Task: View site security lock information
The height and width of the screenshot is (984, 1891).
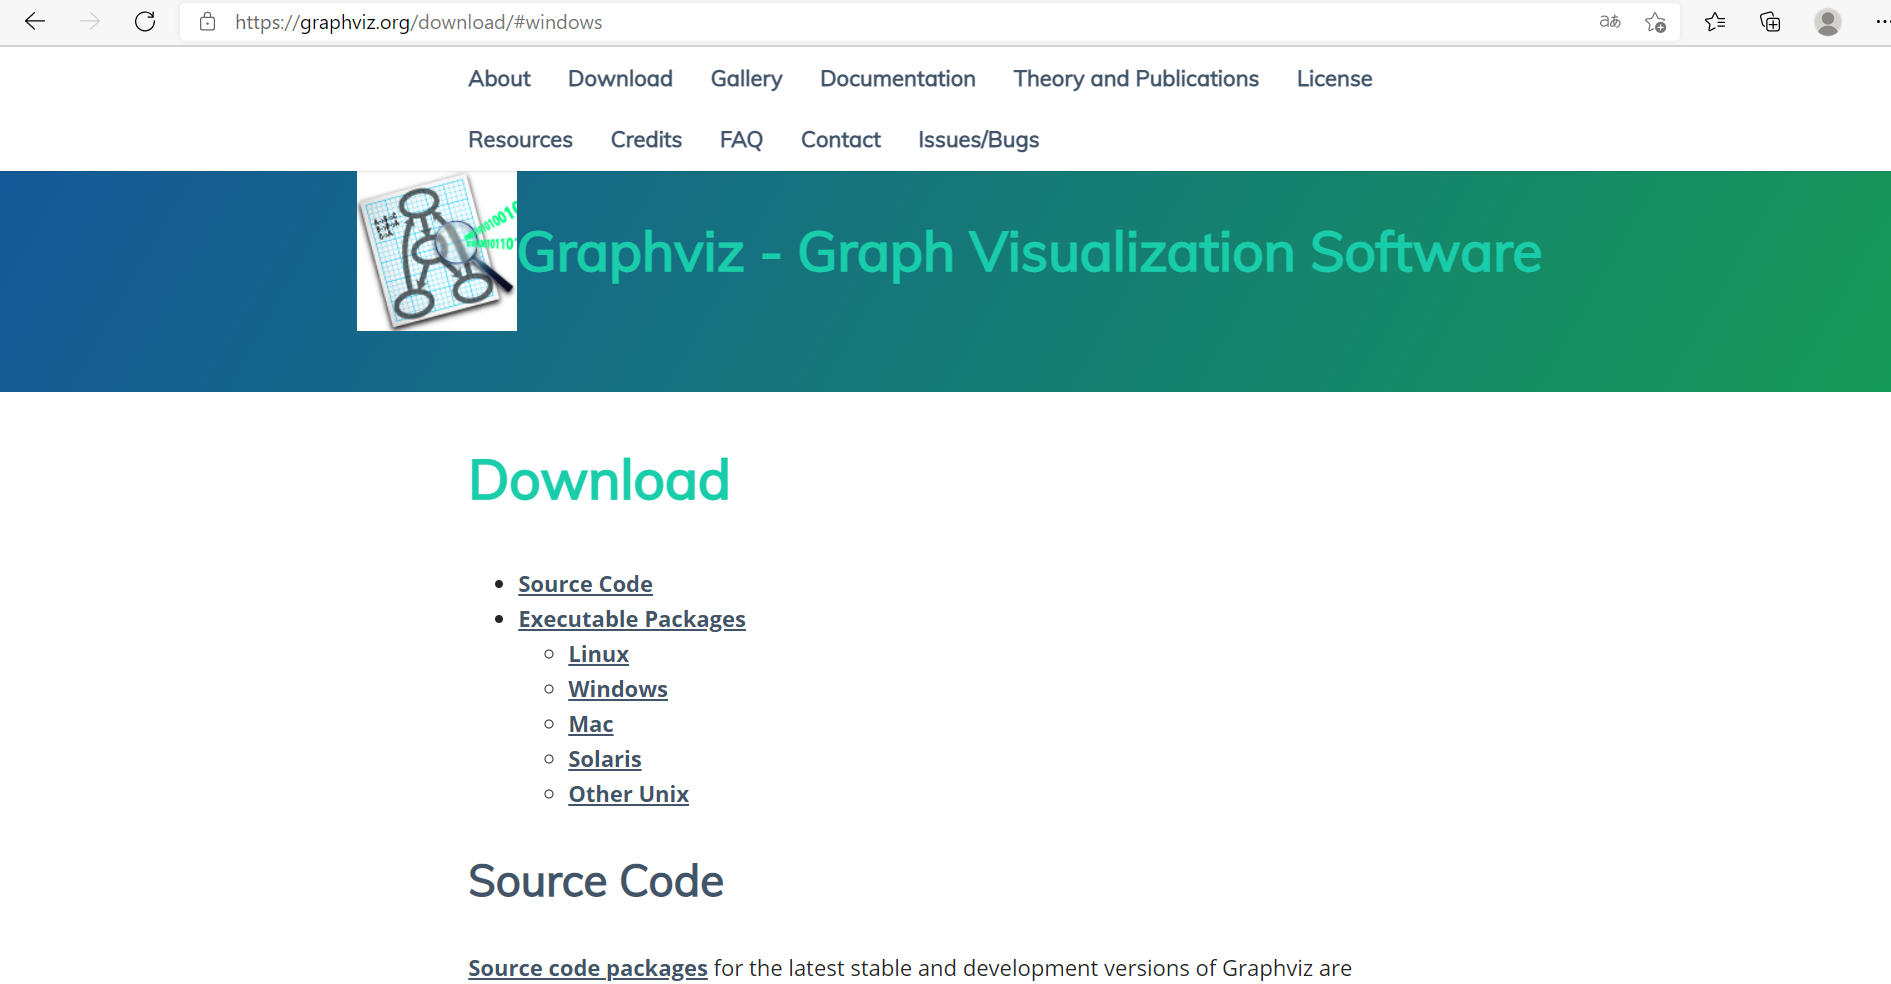Action: click(x=208, y=22)
